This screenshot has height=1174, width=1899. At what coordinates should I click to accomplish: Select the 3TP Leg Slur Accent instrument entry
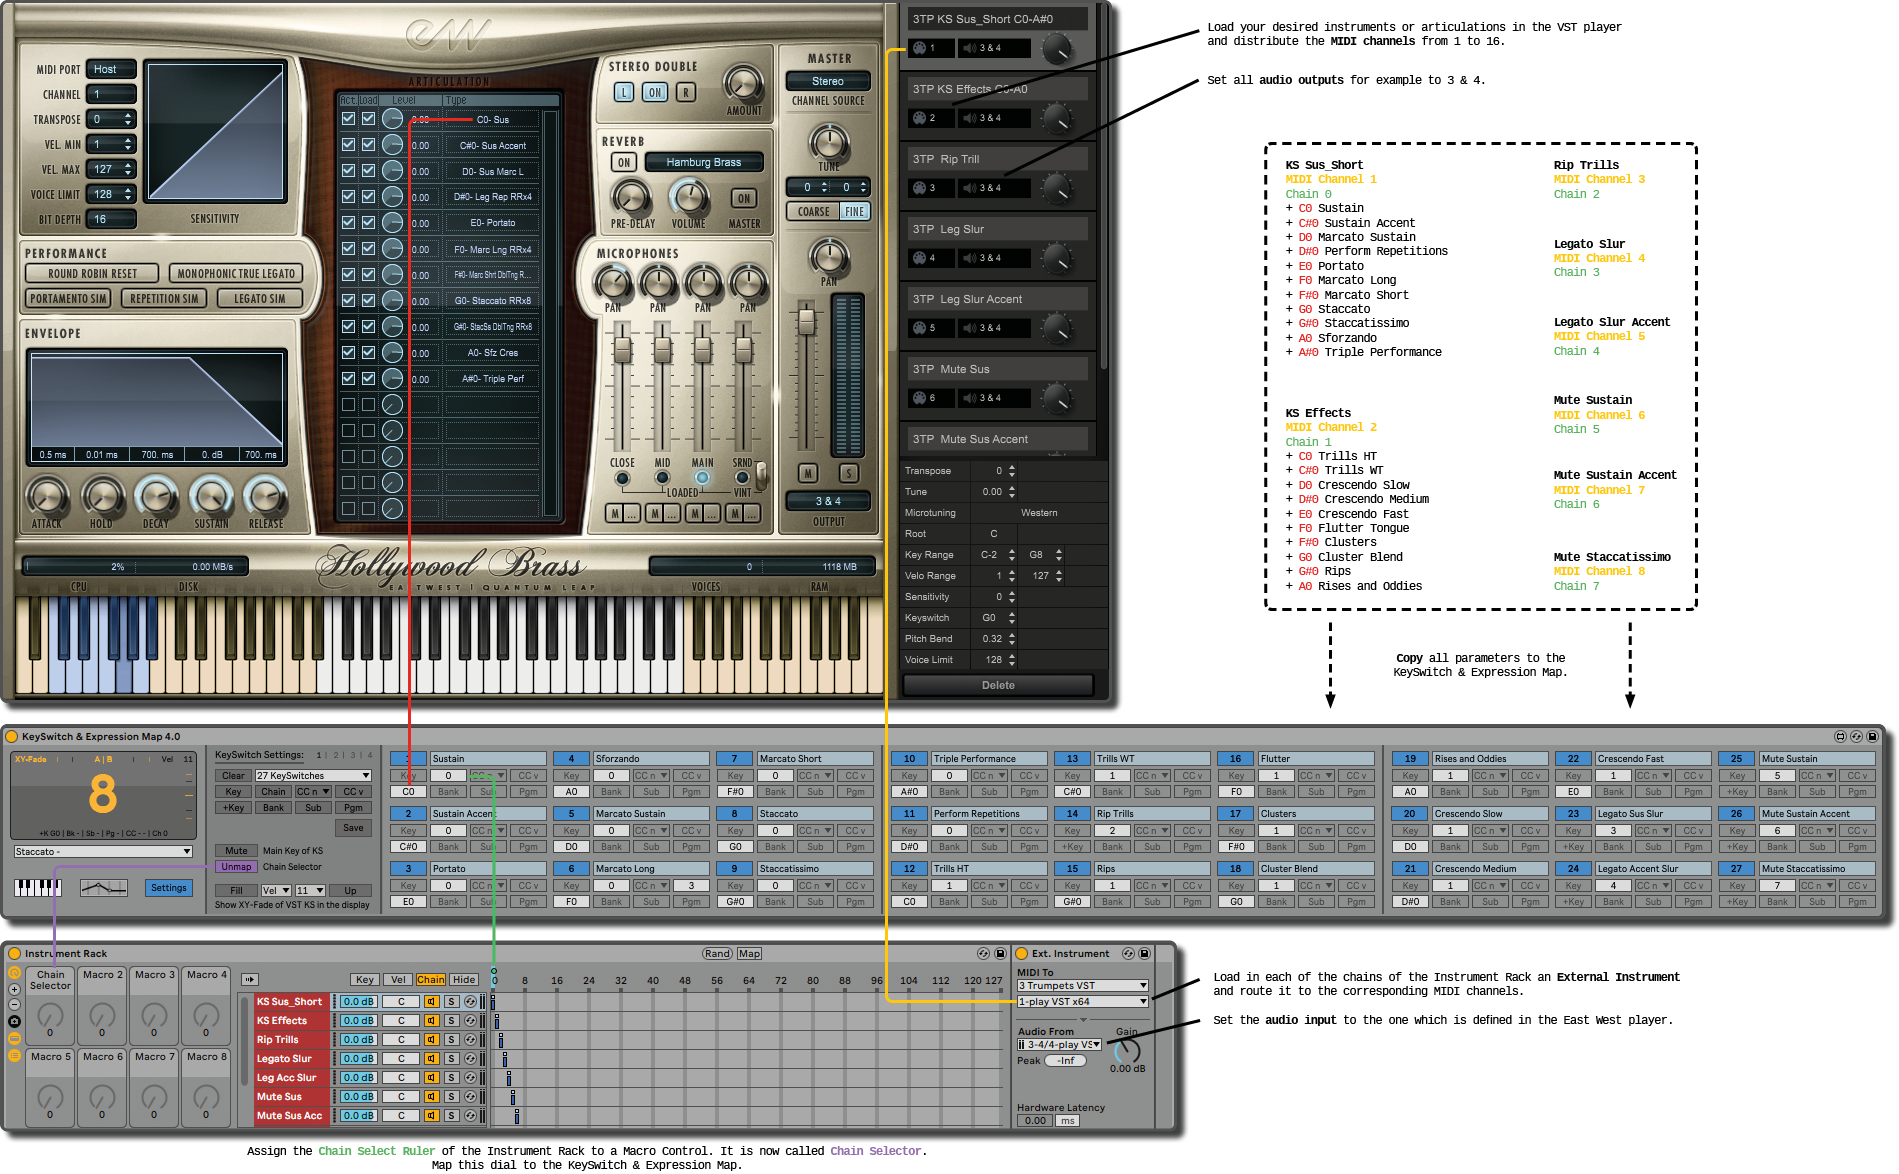coord(997,299)
